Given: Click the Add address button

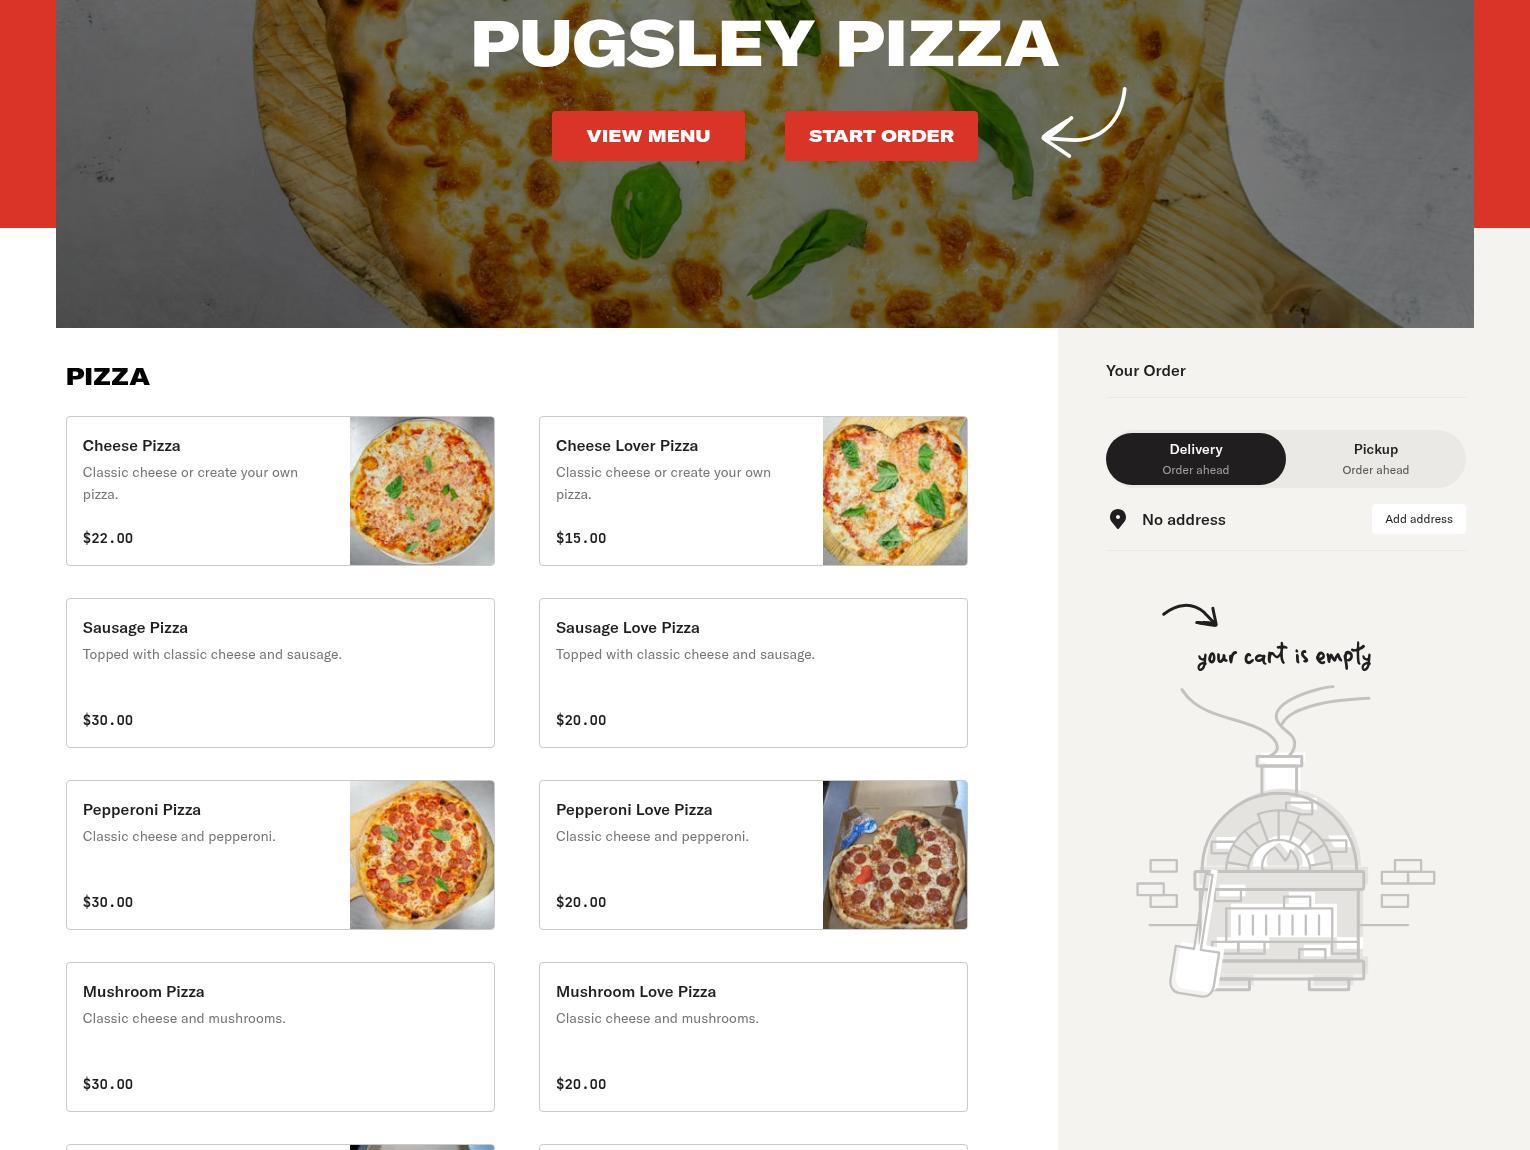Looking at the screenshot, I should click(x=1418, y=519).
